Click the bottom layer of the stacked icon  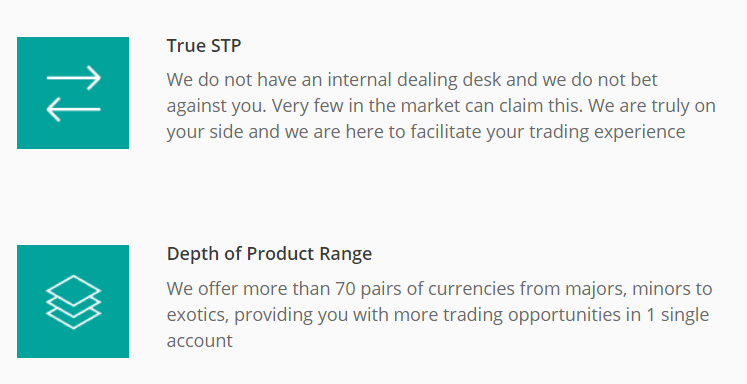click(73, 318)
